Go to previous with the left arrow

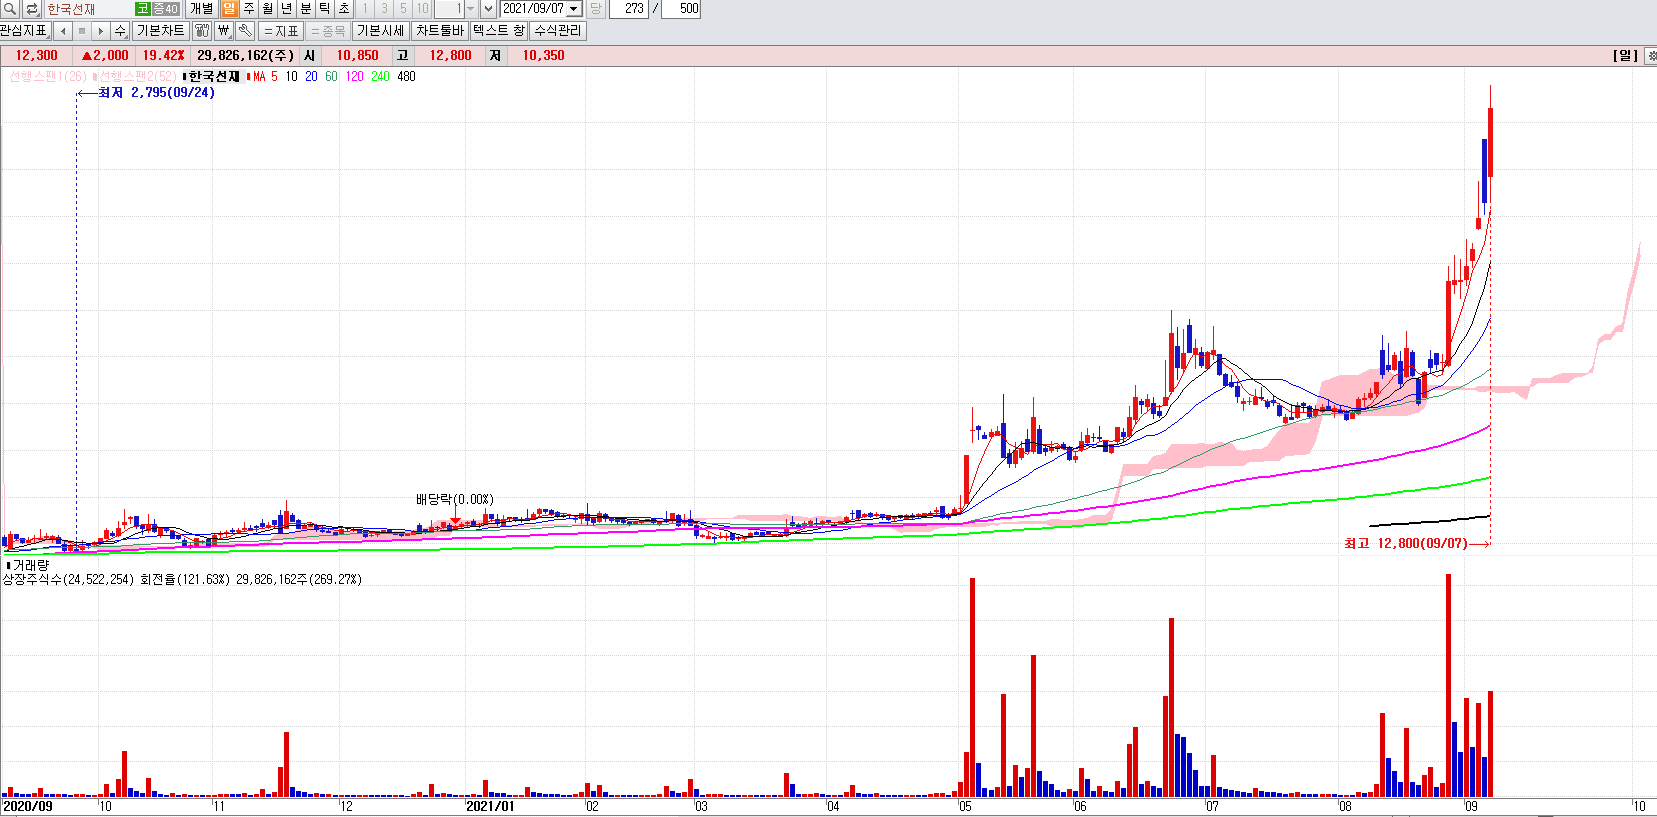coord(63,31)
